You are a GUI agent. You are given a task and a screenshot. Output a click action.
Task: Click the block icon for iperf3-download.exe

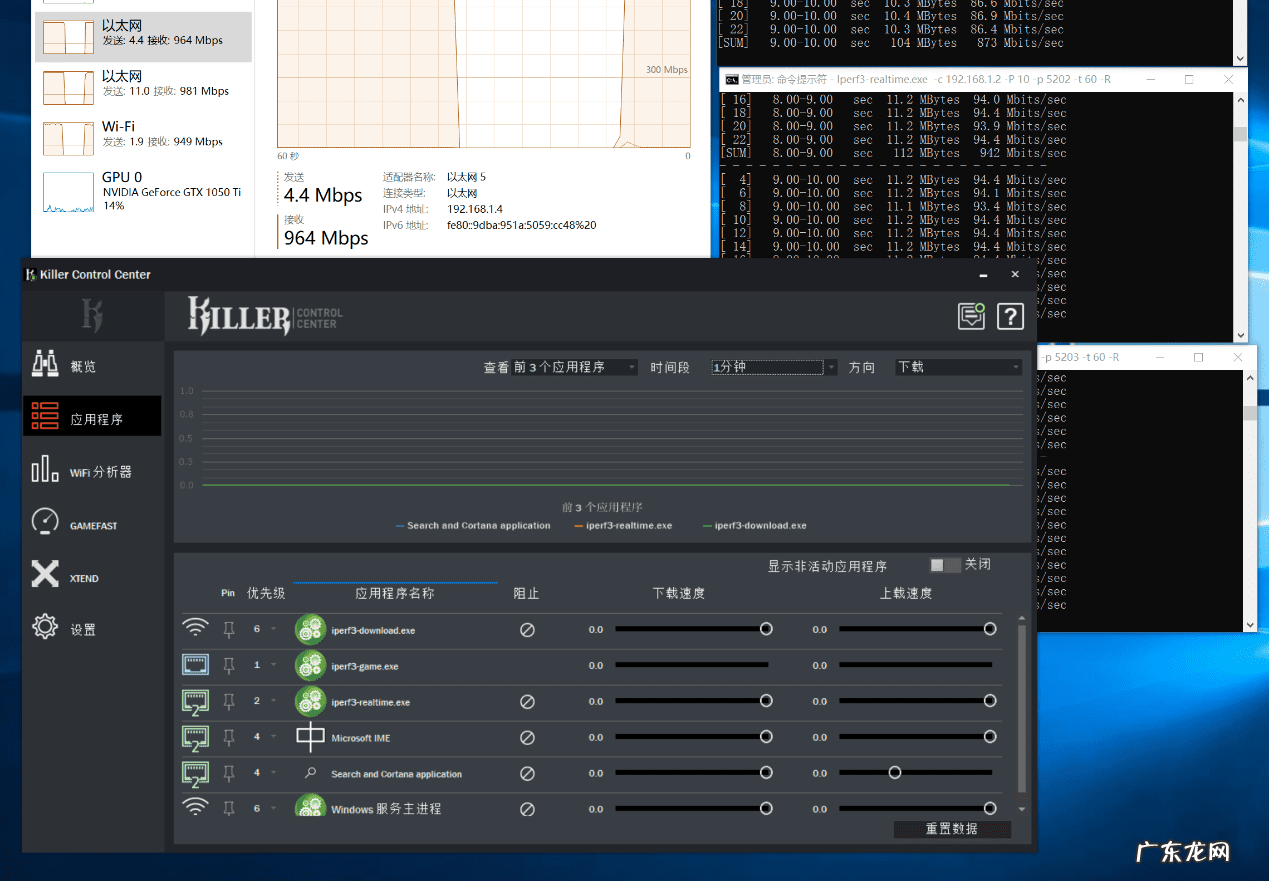click(527, 630)
